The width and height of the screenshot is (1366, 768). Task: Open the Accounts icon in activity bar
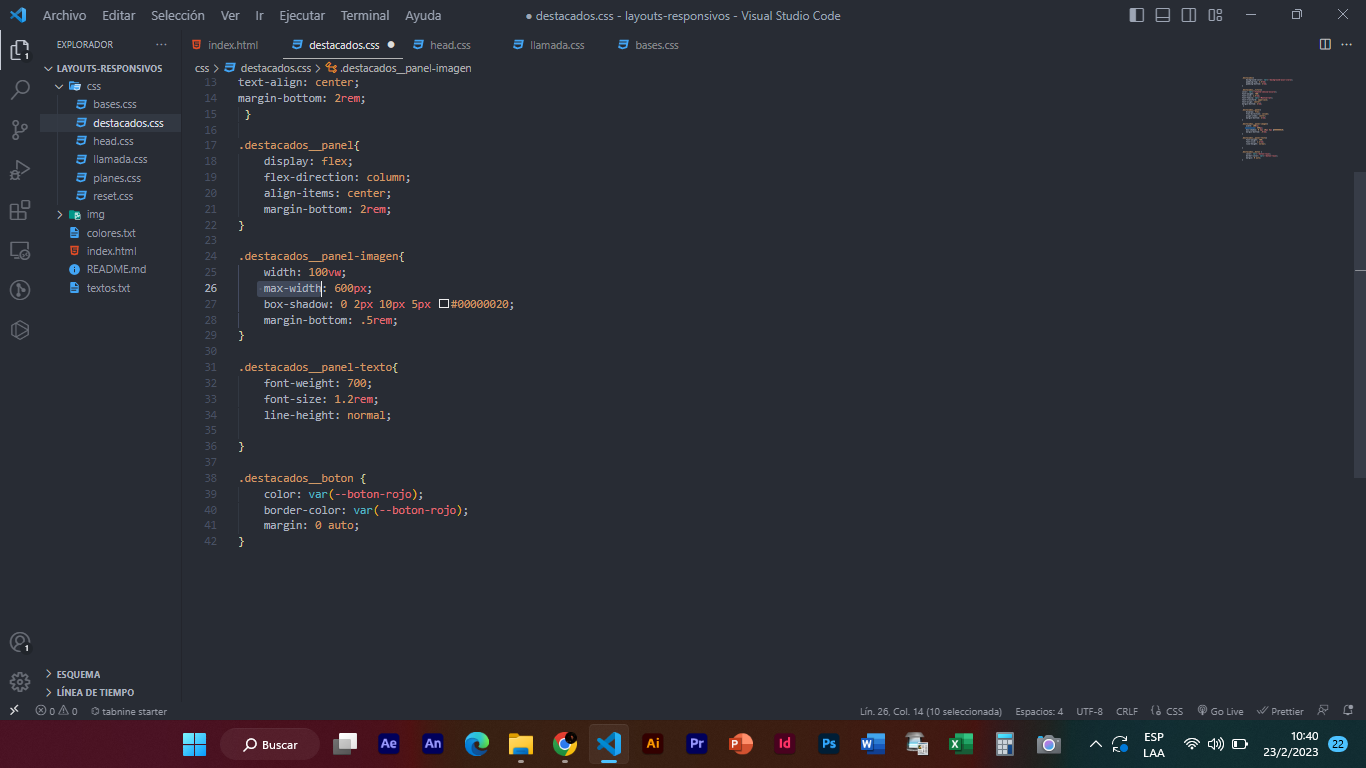19,642
